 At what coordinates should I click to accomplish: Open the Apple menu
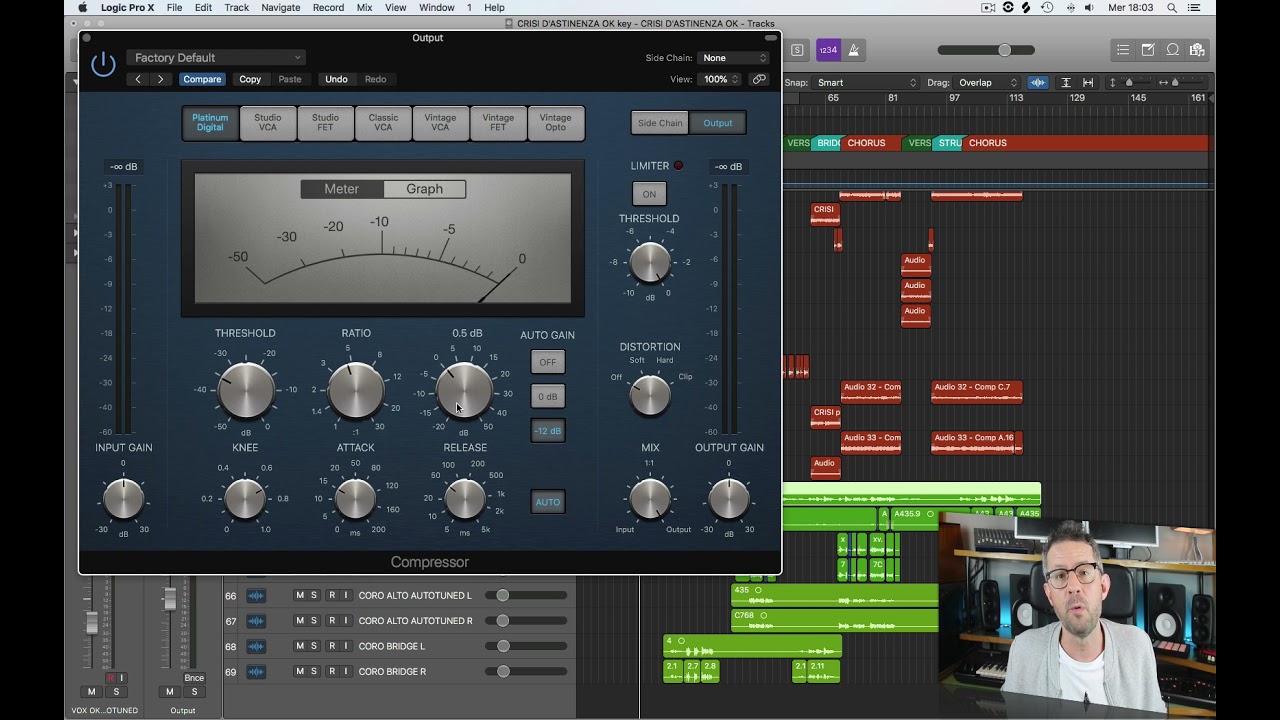pyautogui.click(x=83, y=8)
